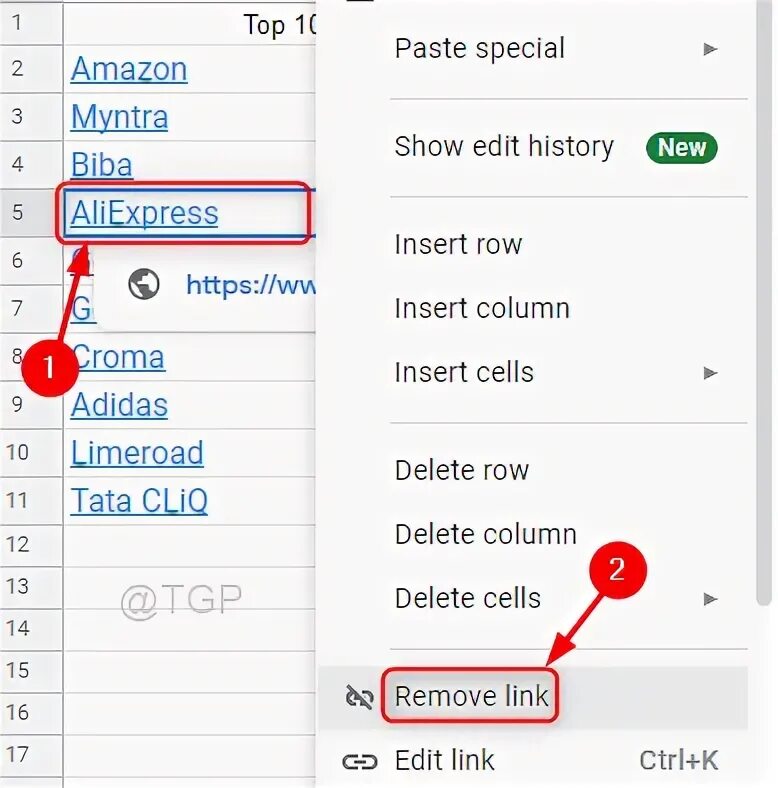This screenshot has height=788, width=778.
Task: Select row header 2
Action: click(31, 69)
